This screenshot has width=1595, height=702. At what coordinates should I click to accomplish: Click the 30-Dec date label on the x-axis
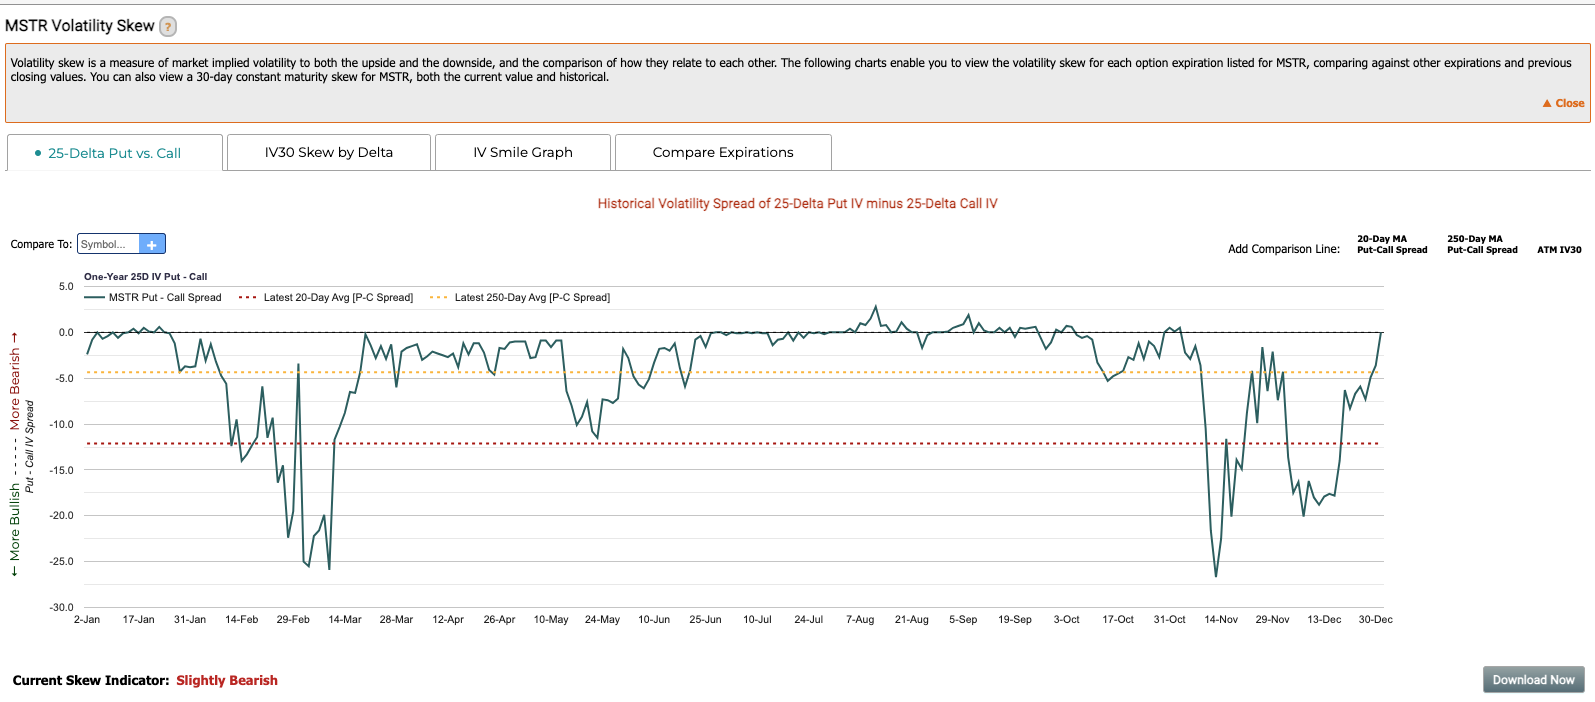click(x=1375, y=620)
